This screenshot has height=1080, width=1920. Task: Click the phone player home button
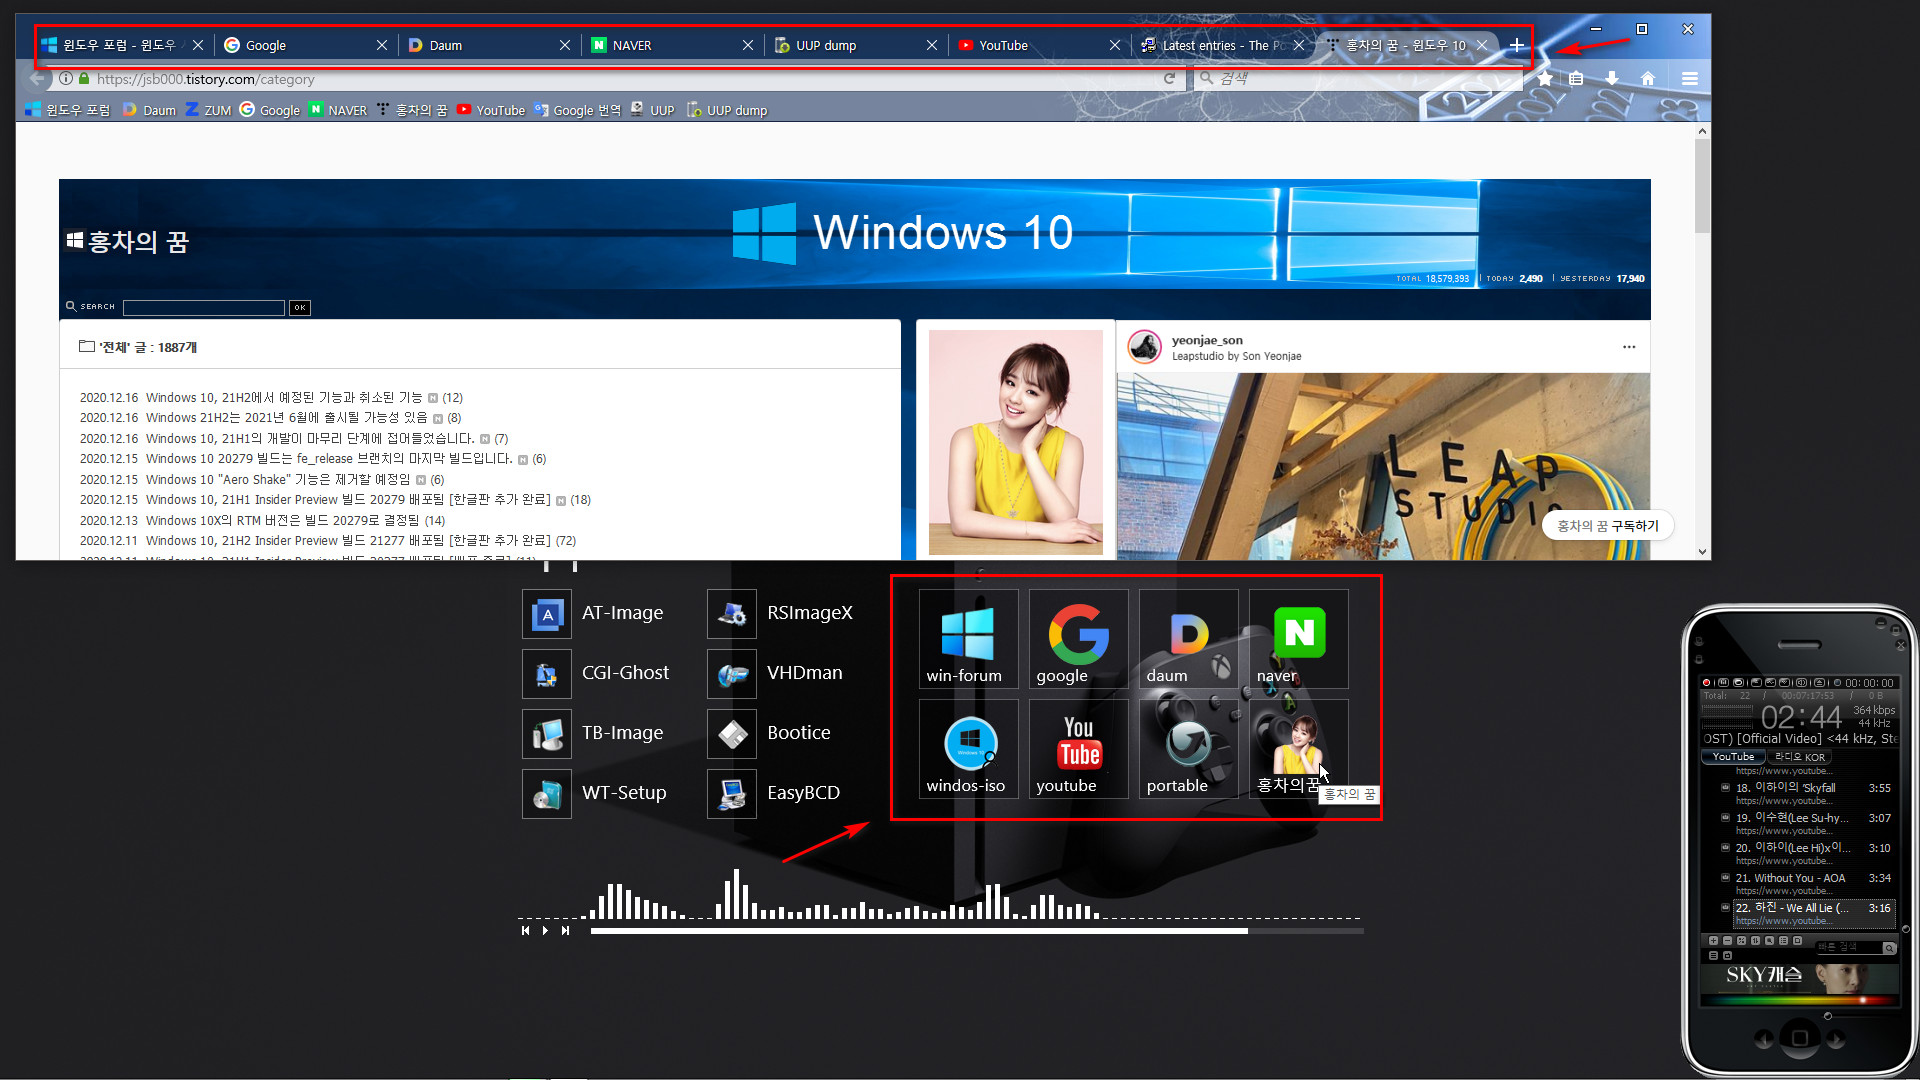[x=1799, y=1039]
